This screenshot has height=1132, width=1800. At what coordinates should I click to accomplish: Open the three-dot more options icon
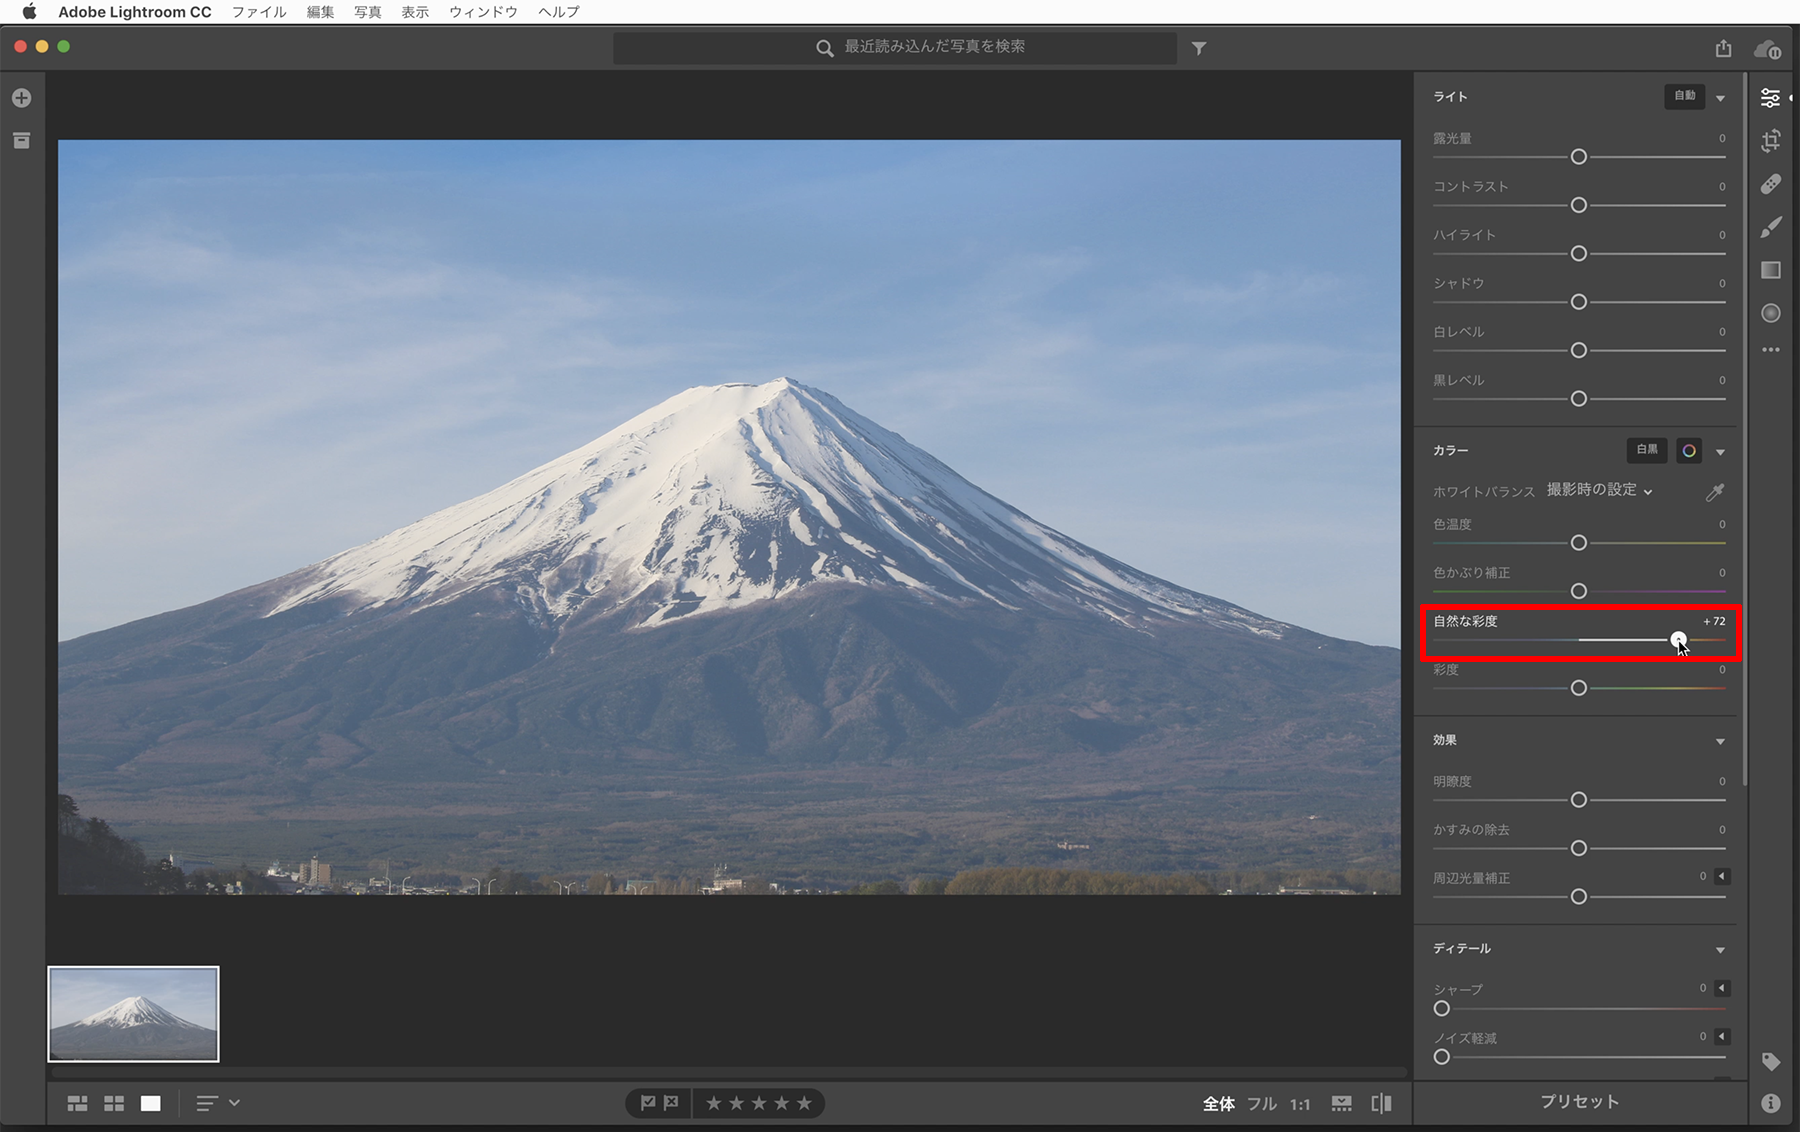click(x=1771, y=350)
